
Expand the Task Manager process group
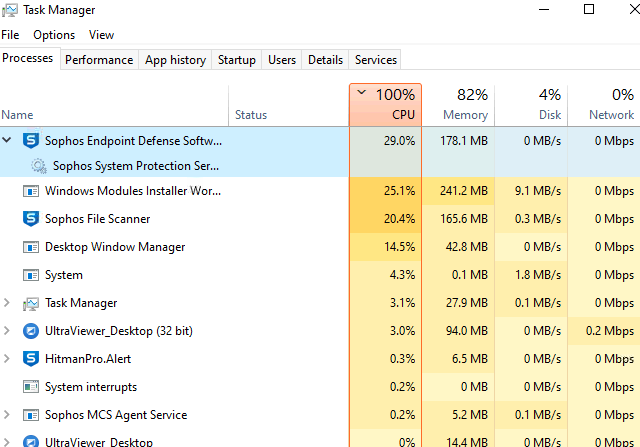(9, 303)
